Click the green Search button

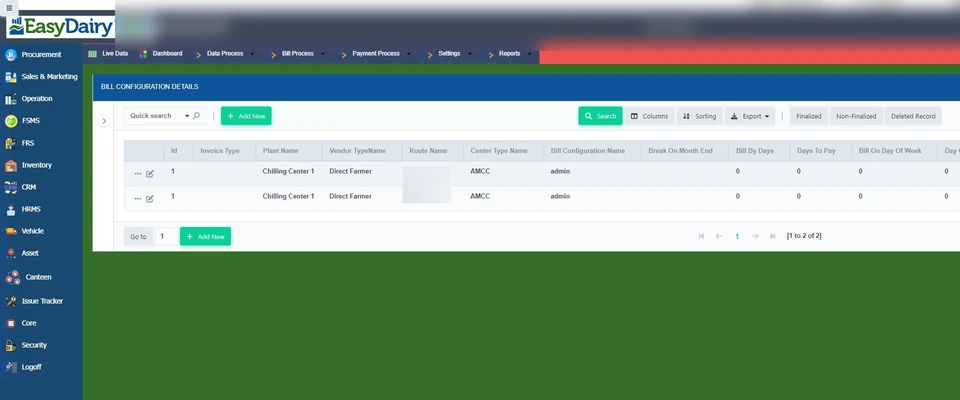600,116
